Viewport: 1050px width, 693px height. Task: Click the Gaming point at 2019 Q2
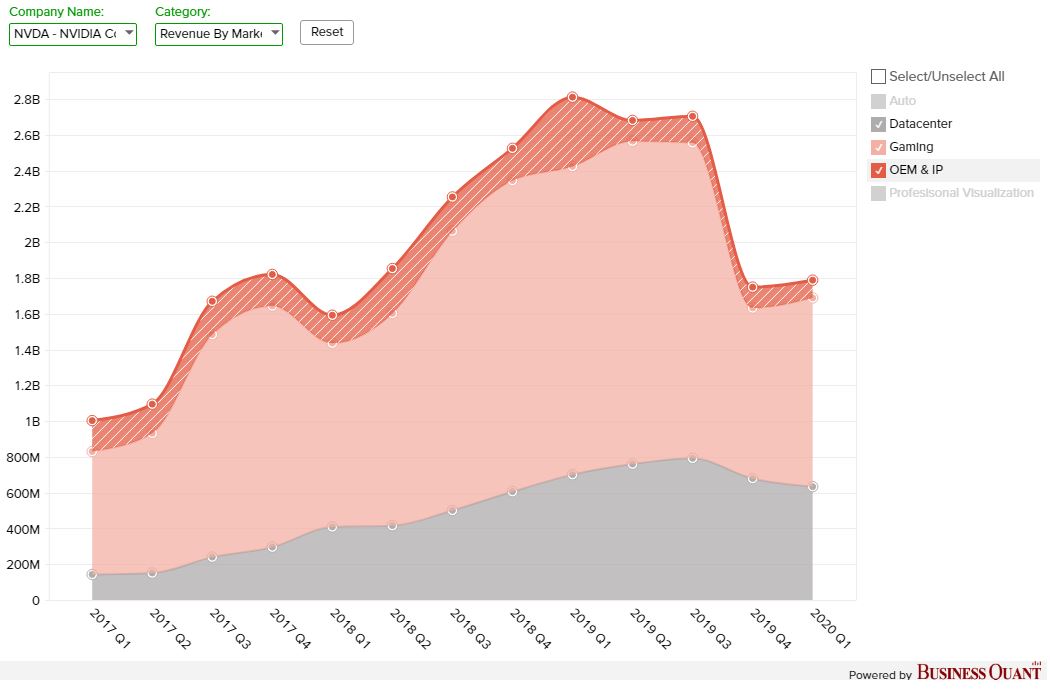(x=633, y=141)
